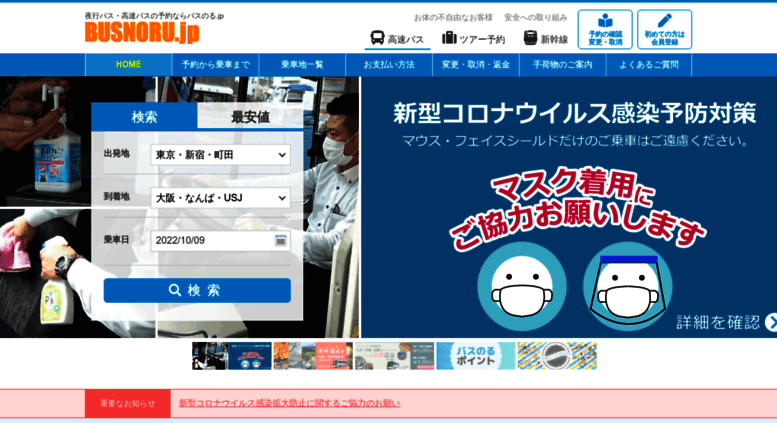Open the calendar picker icon

click(x=280, y=241)
